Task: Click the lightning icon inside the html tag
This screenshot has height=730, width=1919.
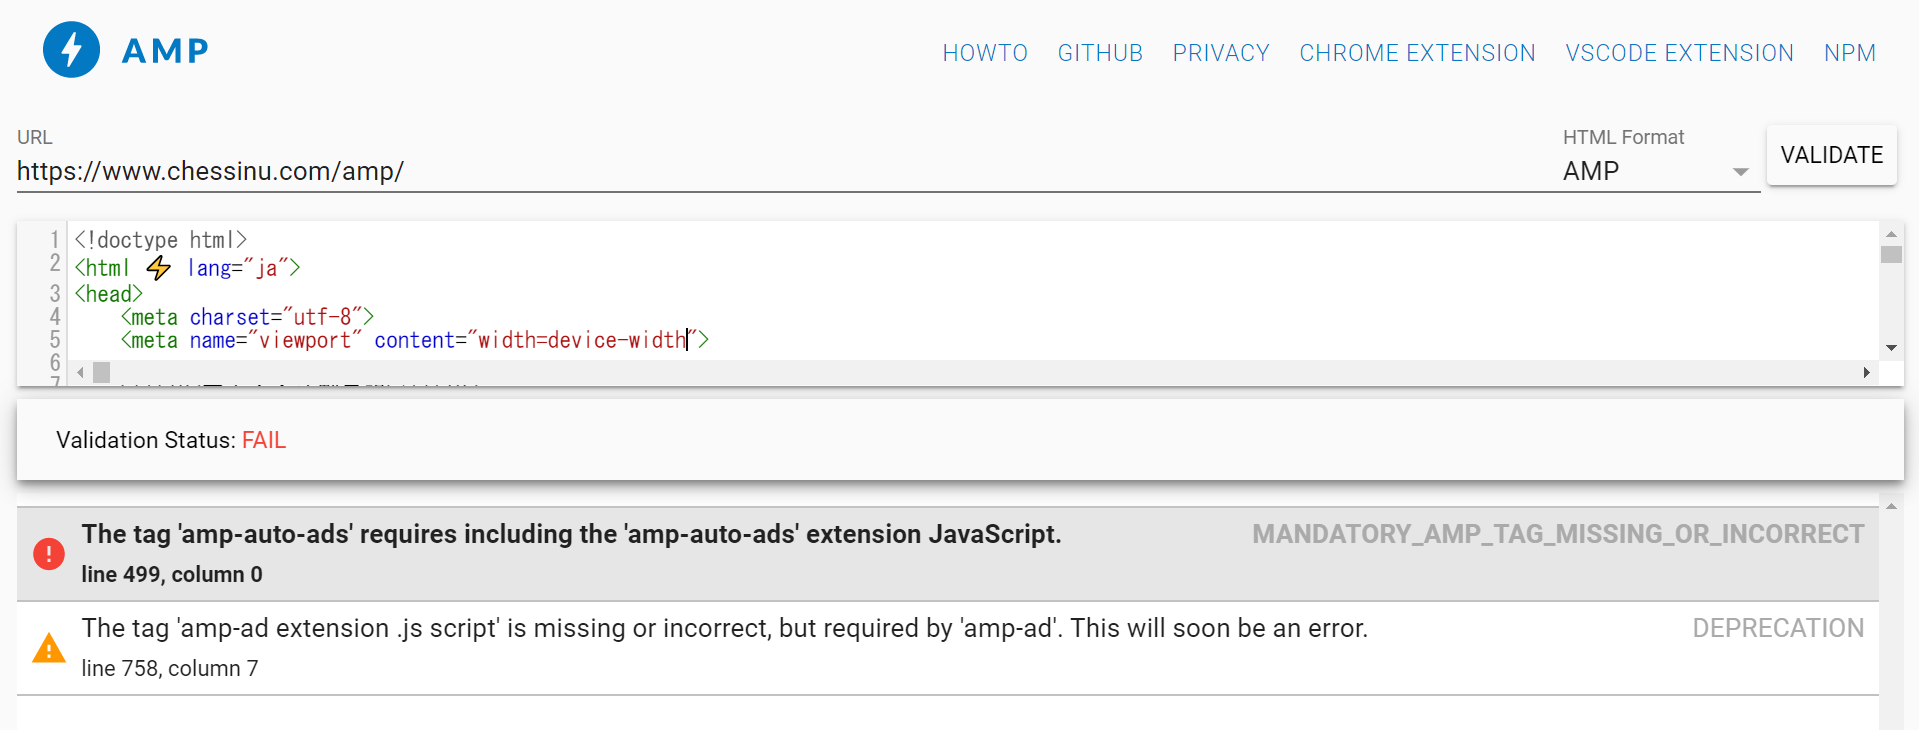Action: click(x=158, y=267)
